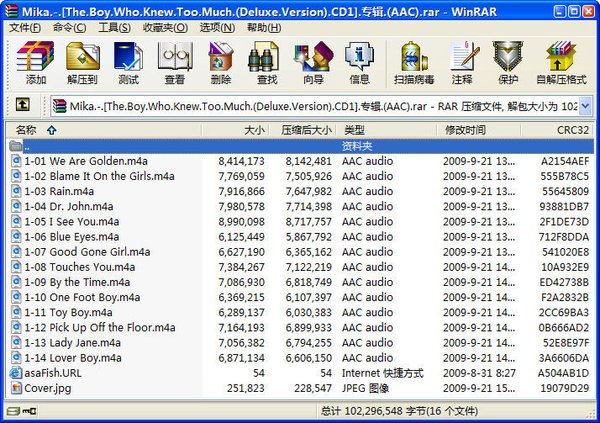Click the file icon of 1-03 Rain.m4a
This screenshot has width=600, height=423.
point(16,191)
